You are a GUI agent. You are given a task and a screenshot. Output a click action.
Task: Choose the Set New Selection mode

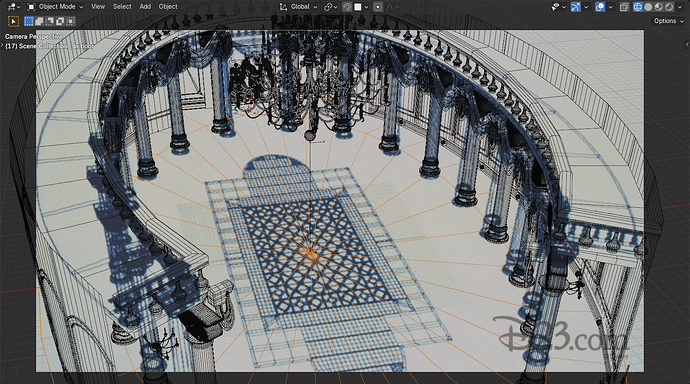tap(29, 21)
